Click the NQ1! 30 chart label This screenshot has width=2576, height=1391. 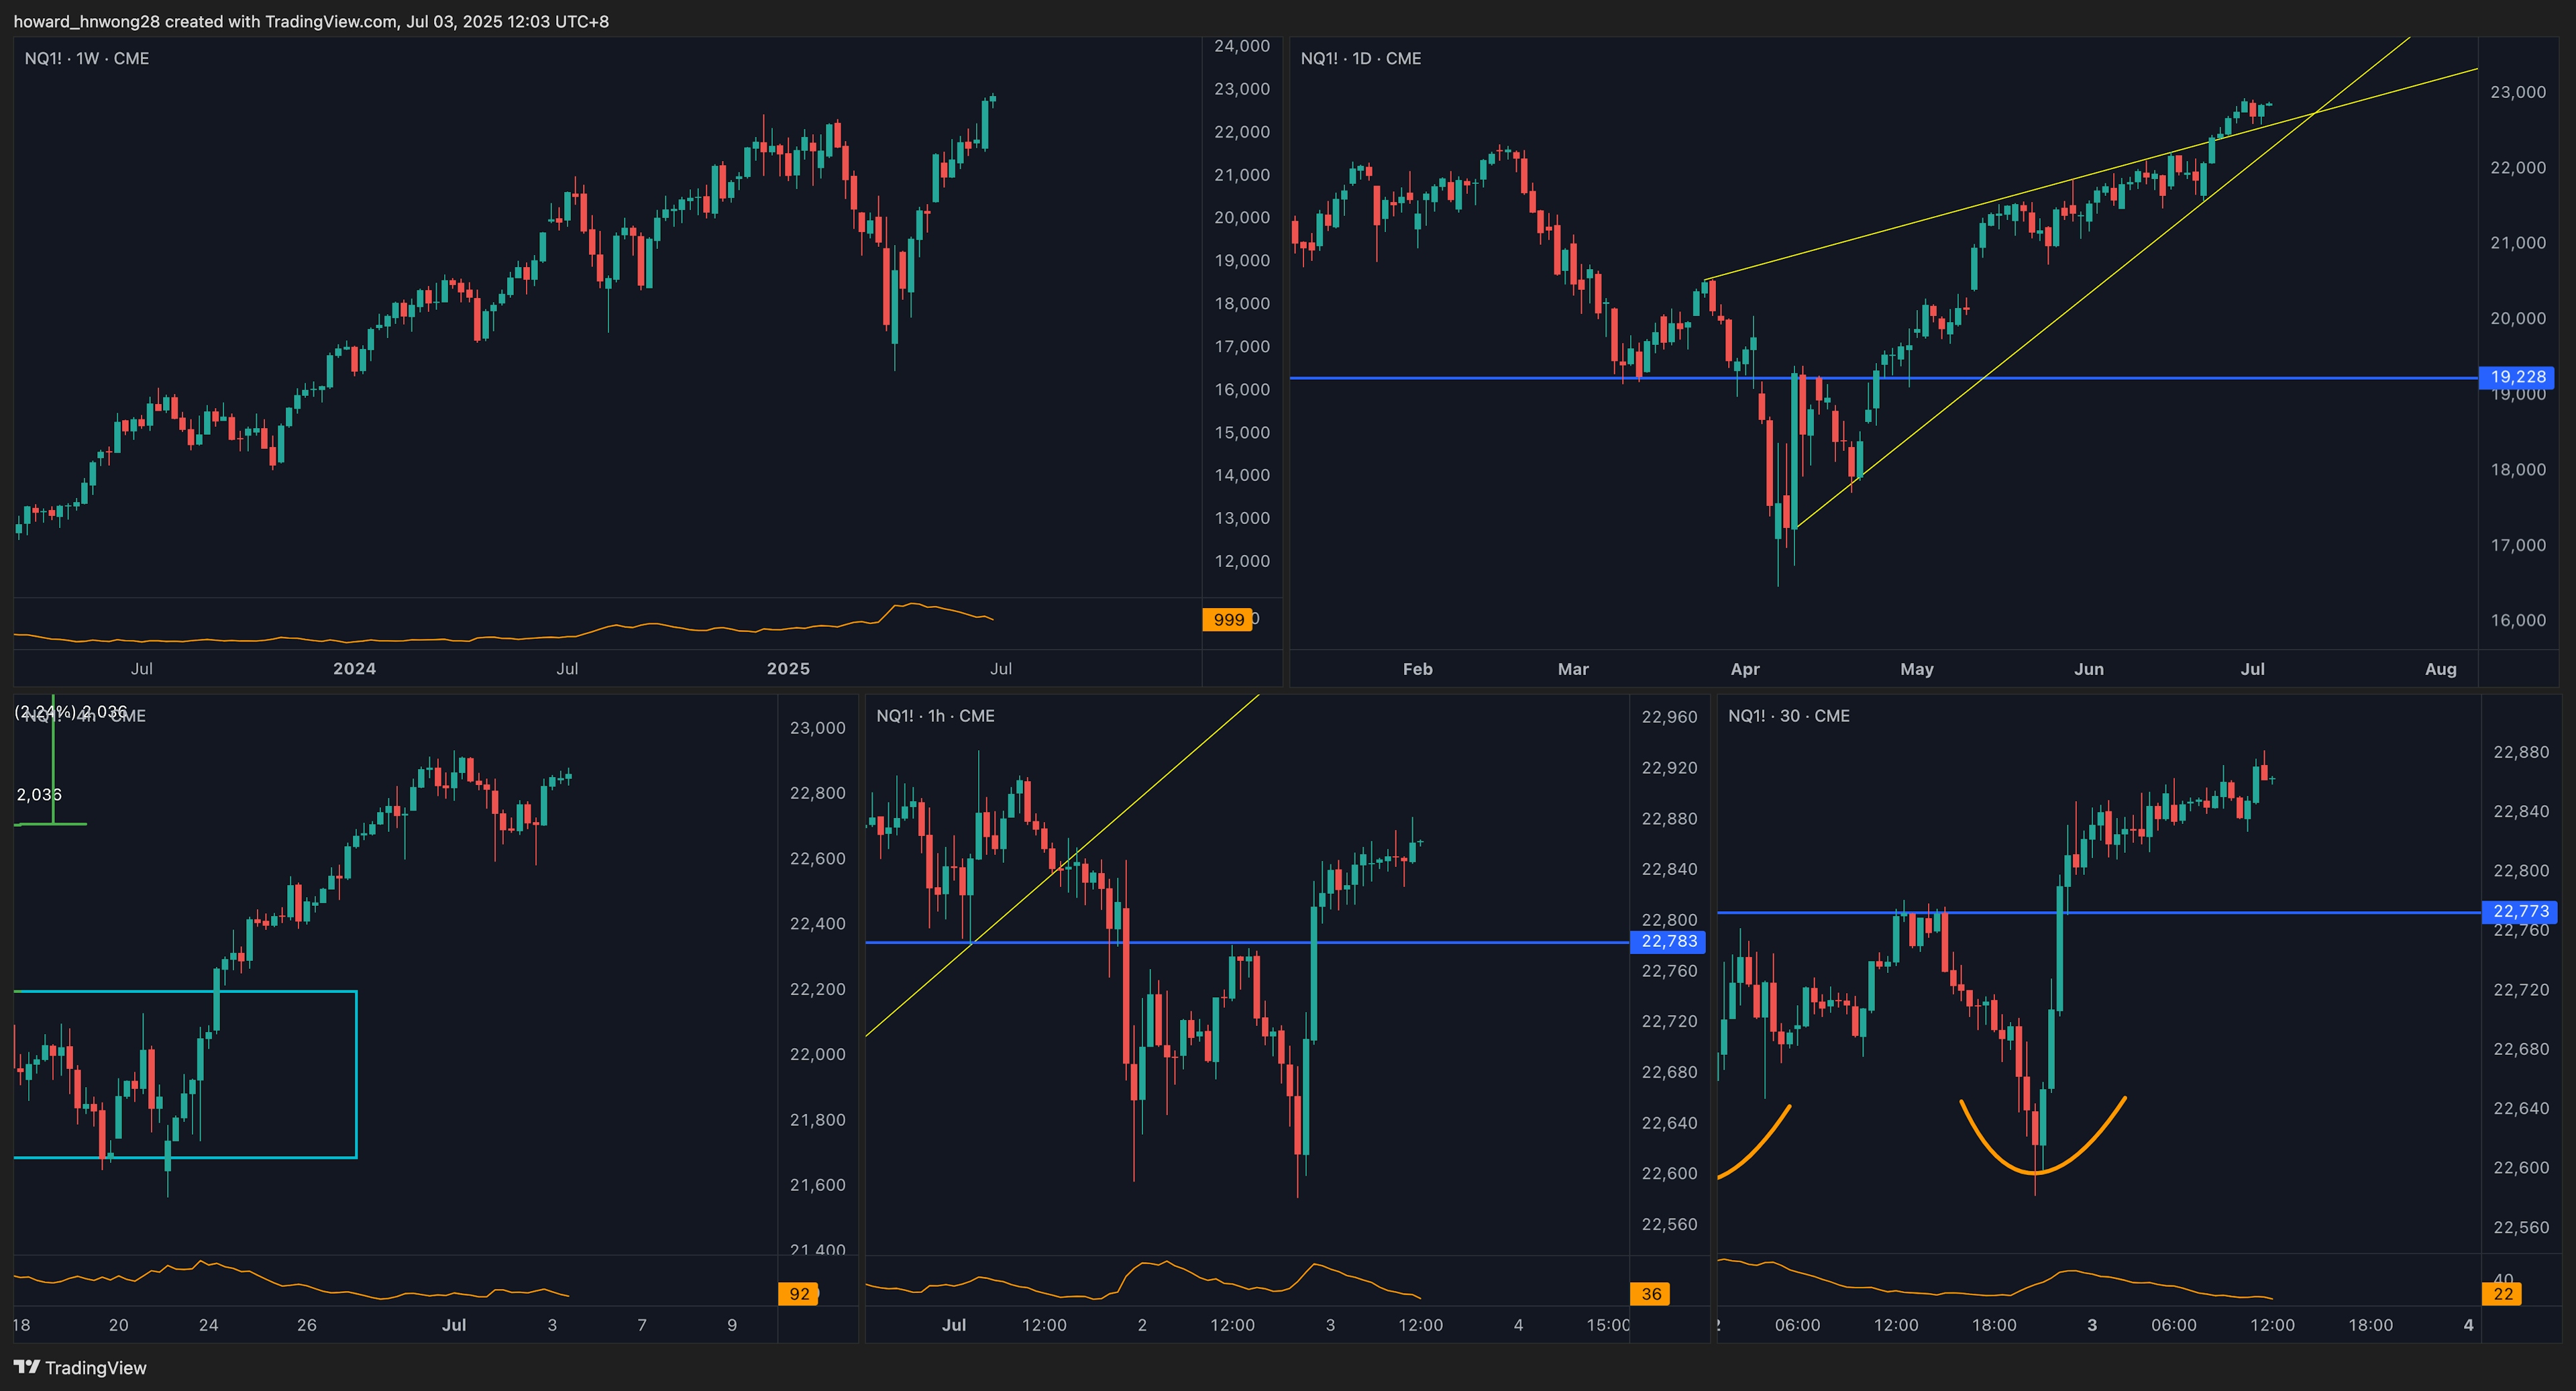tap(1788, 716)
